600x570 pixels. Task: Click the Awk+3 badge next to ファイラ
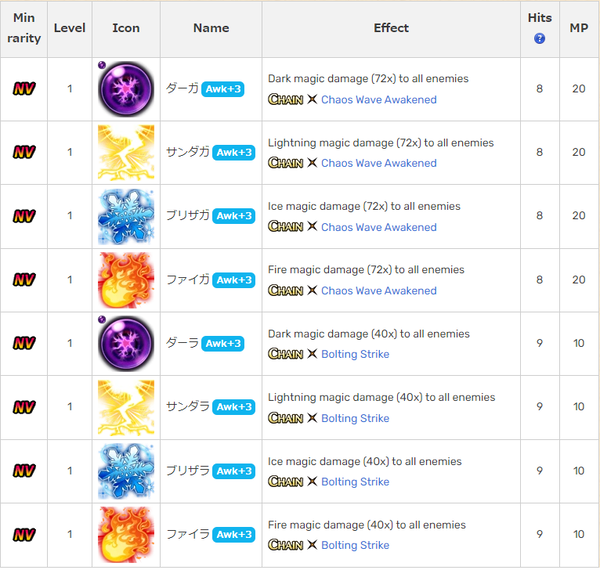234,534
